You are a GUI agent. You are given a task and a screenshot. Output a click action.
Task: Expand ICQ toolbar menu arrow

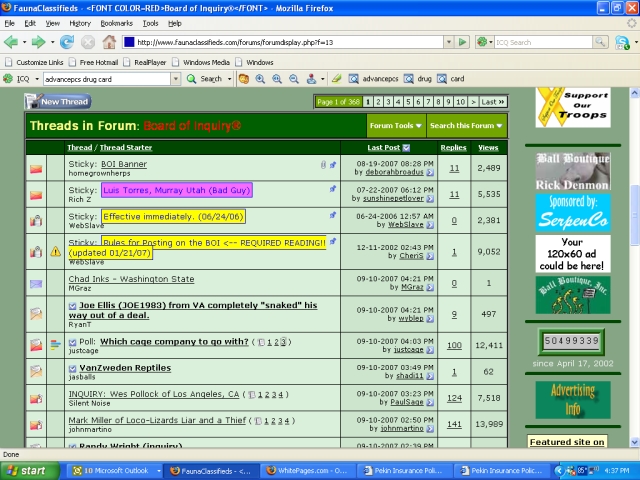37,79
